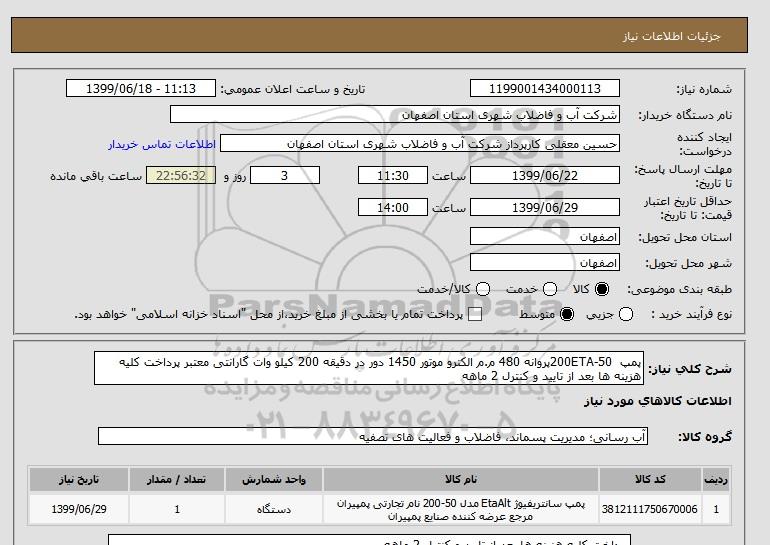Click the نام کالا column header
This screenshot has height=545, width=770.
click(x=461, y=479)
